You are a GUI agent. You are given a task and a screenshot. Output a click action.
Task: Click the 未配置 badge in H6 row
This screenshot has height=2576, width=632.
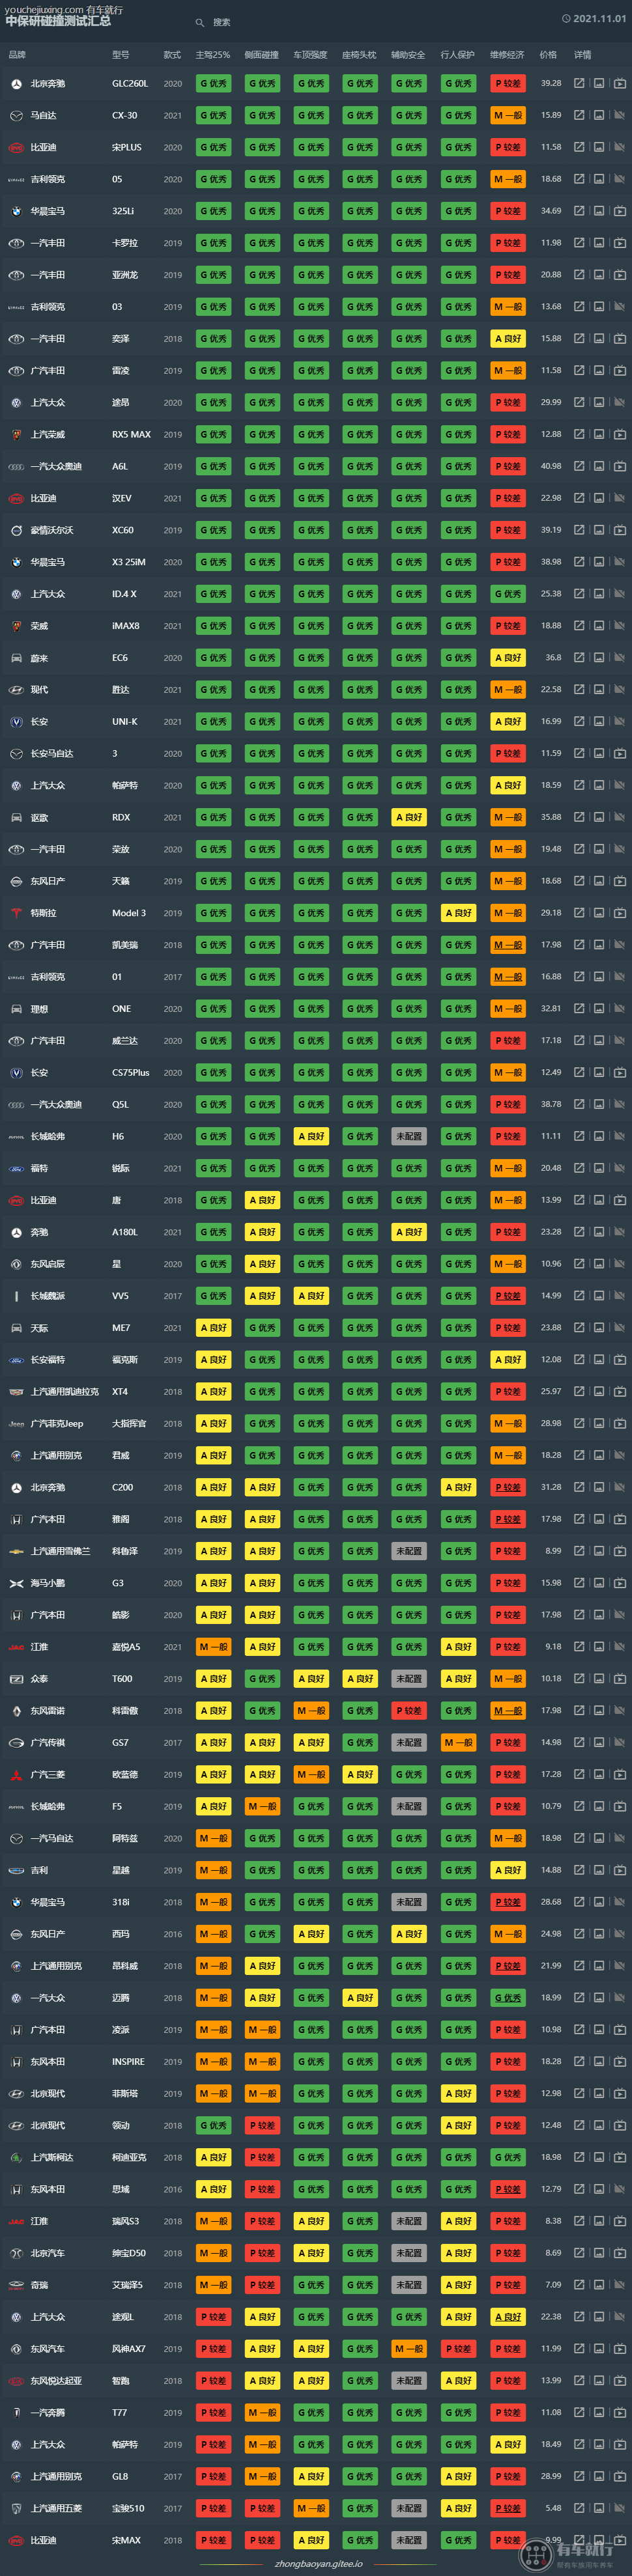pyautogui.click(x=409, y=1136)
